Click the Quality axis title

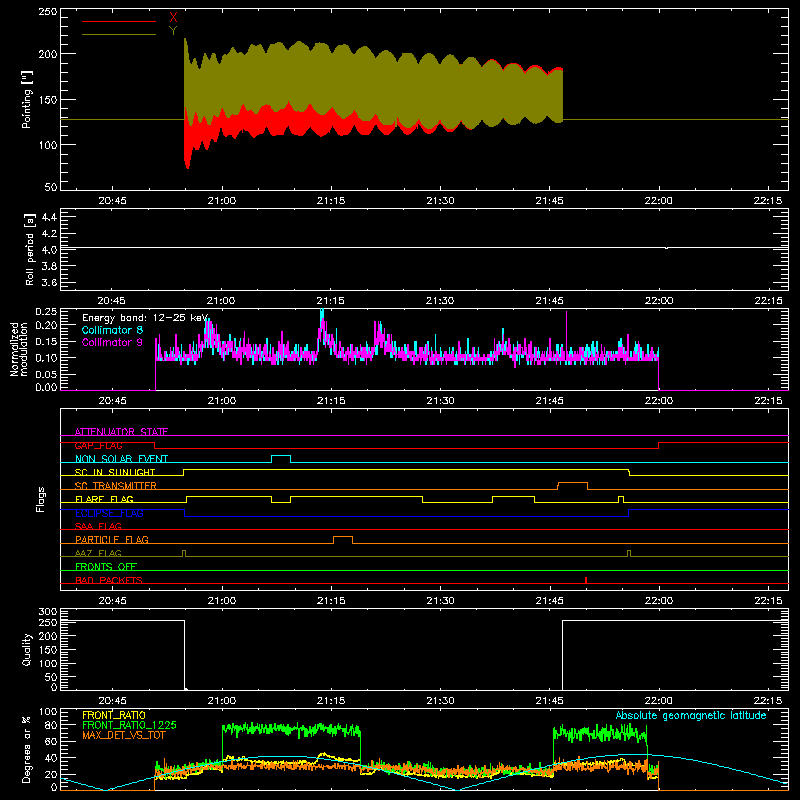coord(27,649)
